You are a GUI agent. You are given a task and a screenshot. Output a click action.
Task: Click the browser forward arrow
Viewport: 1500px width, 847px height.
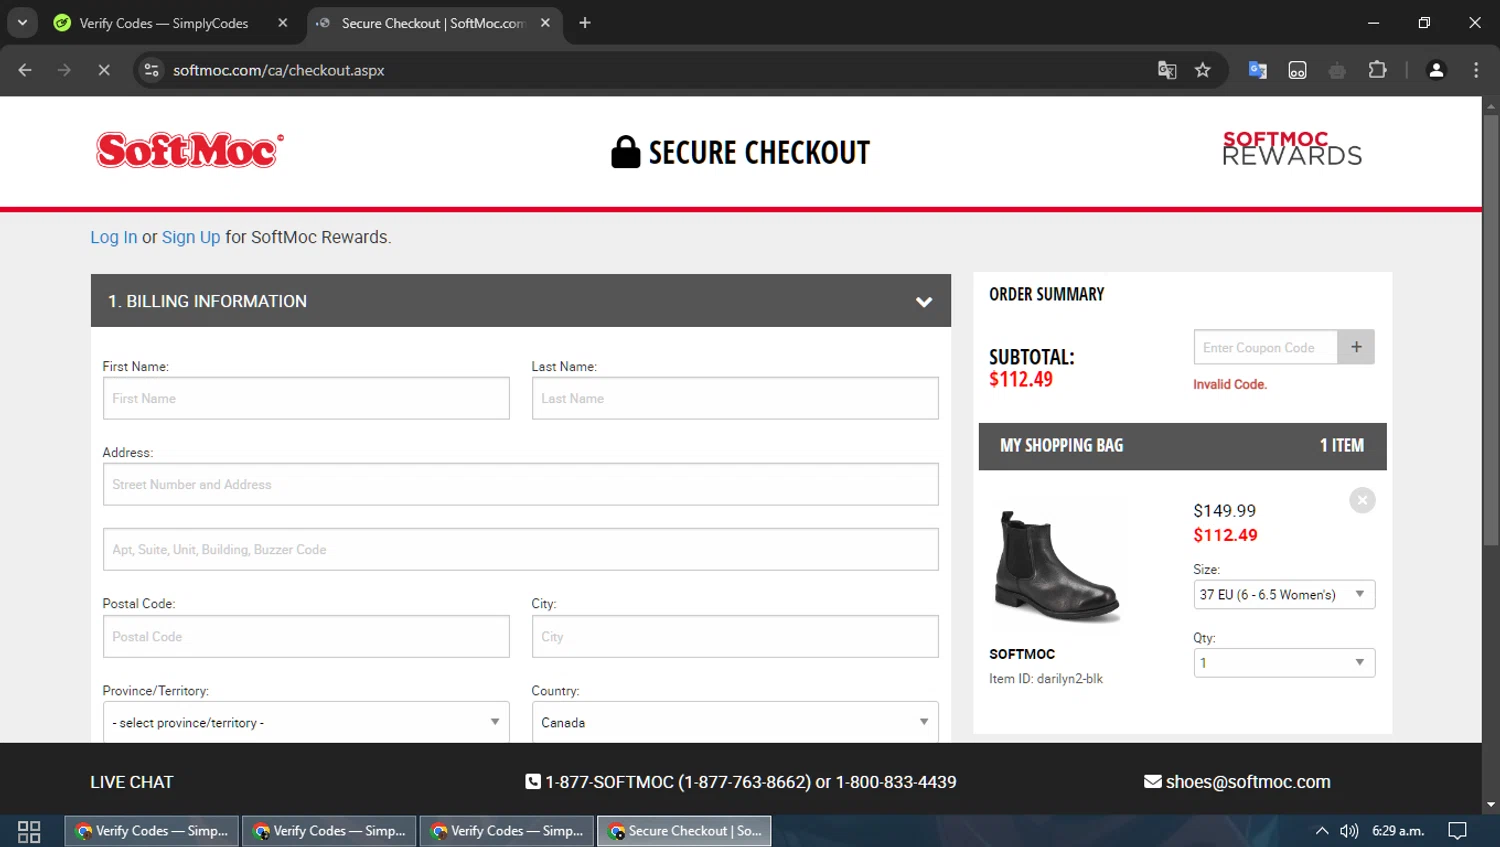[64, 70]
